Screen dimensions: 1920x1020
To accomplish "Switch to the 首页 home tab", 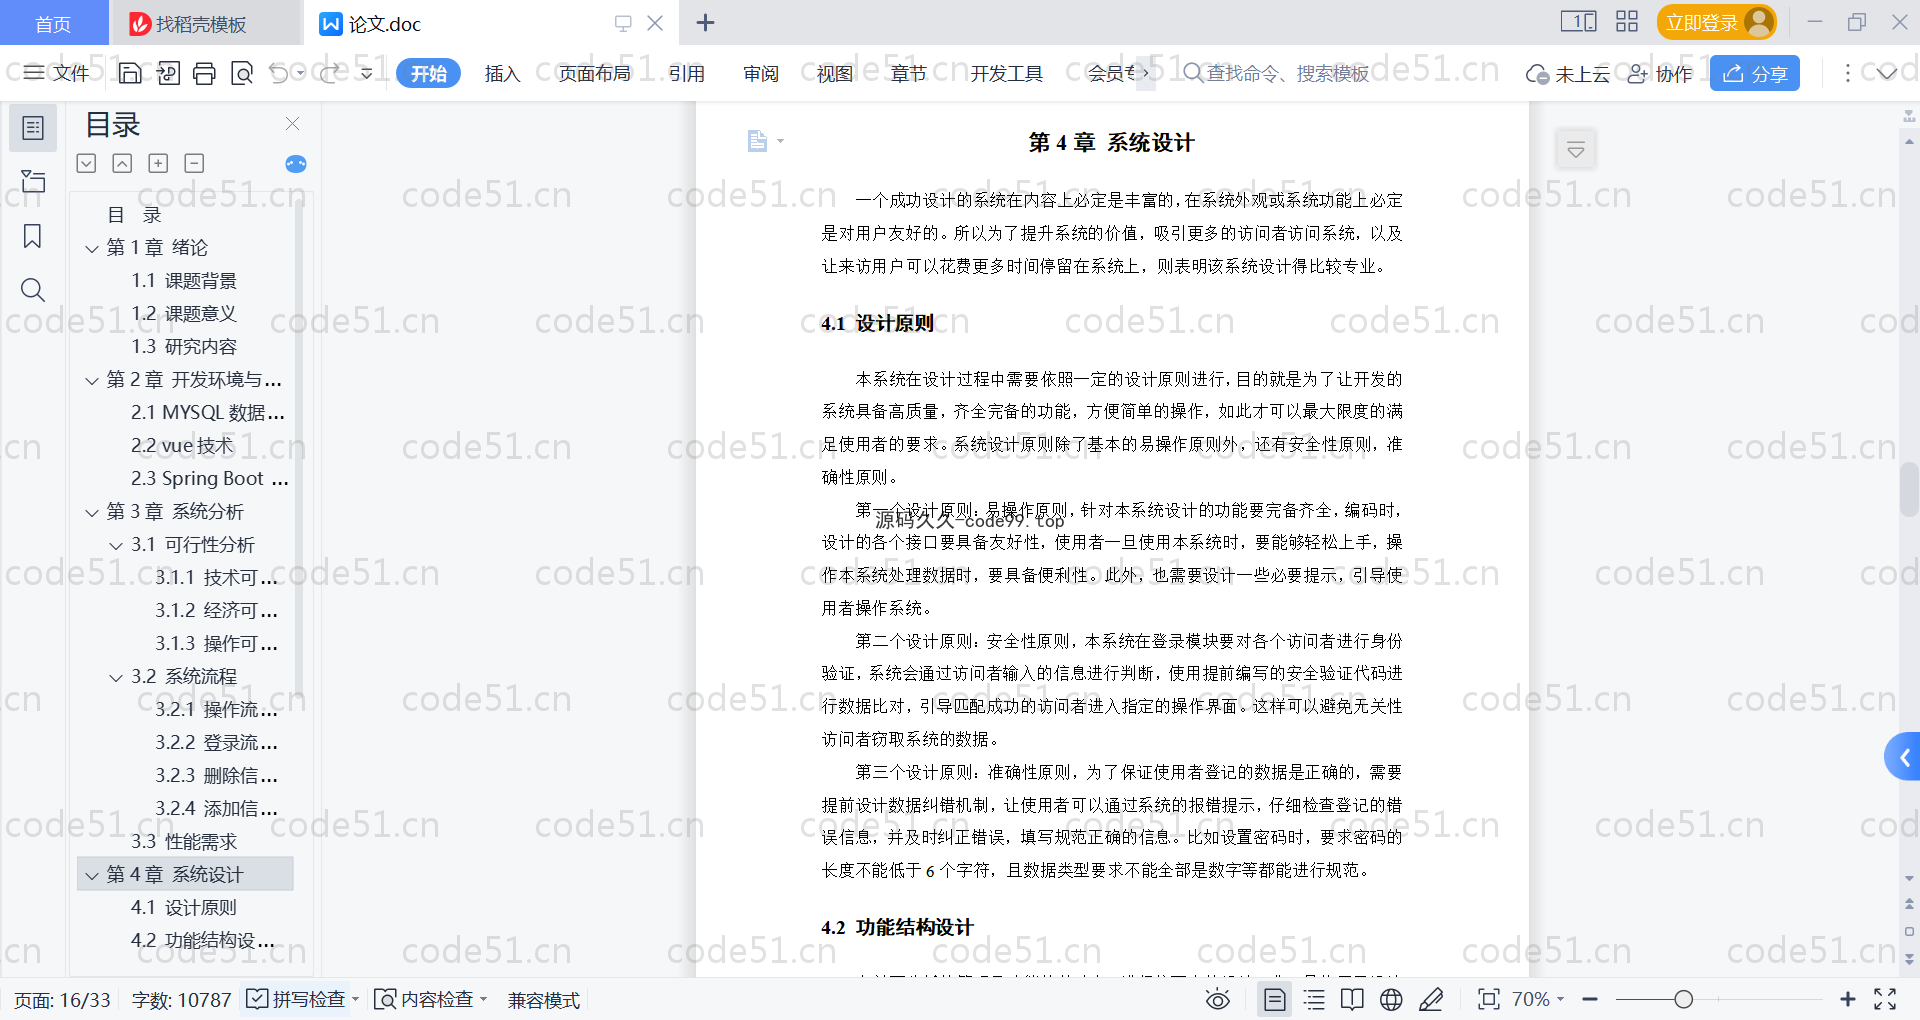I will [x=53, y=23].
